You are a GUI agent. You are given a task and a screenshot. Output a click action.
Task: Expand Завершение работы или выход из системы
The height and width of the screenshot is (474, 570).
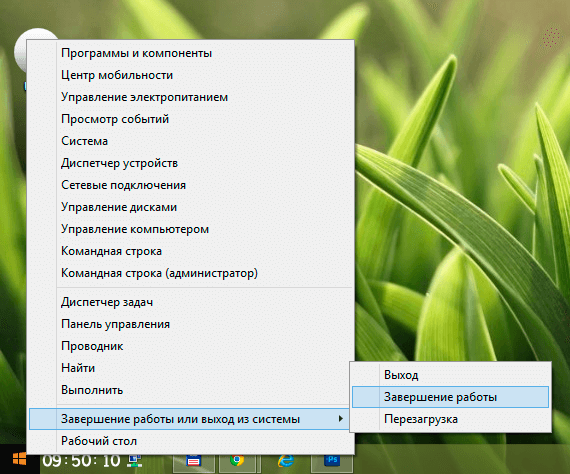pyautogui.click(x=189, y=419)
